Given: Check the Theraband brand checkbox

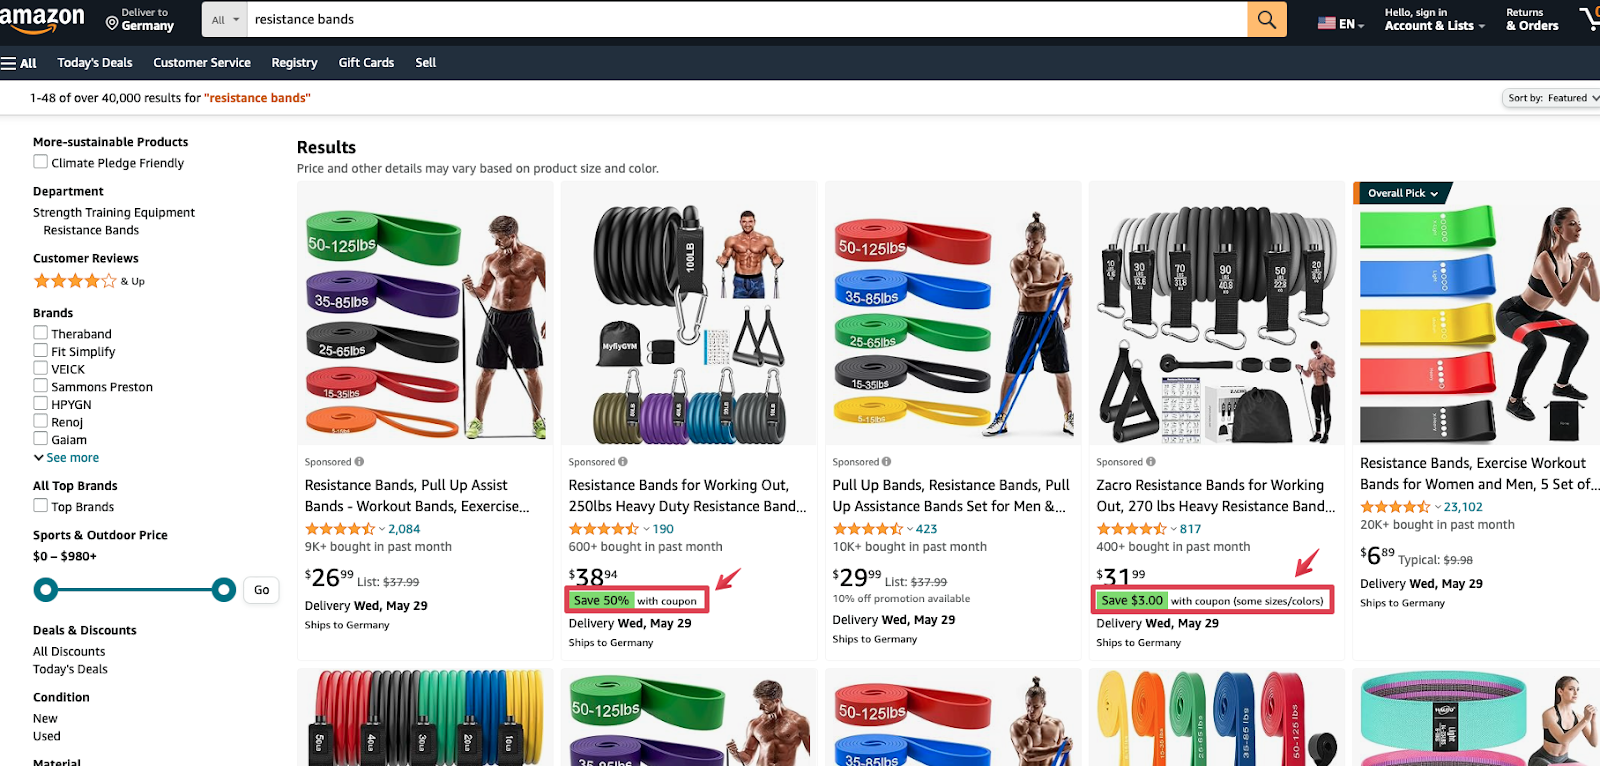Looking at the screenshot, I should [x=39, y=333].
